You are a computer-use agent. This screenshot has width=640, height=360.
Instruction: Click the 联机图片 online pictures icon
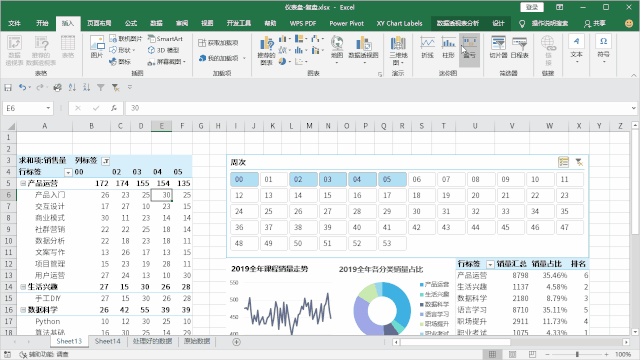coord(126,39)
